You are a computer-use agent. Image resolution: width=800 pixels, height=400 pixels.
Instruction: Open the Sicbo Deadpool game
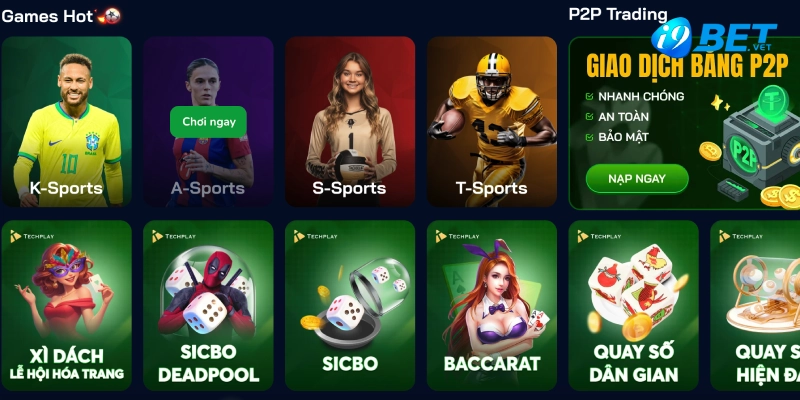click(x=208, y=306)
